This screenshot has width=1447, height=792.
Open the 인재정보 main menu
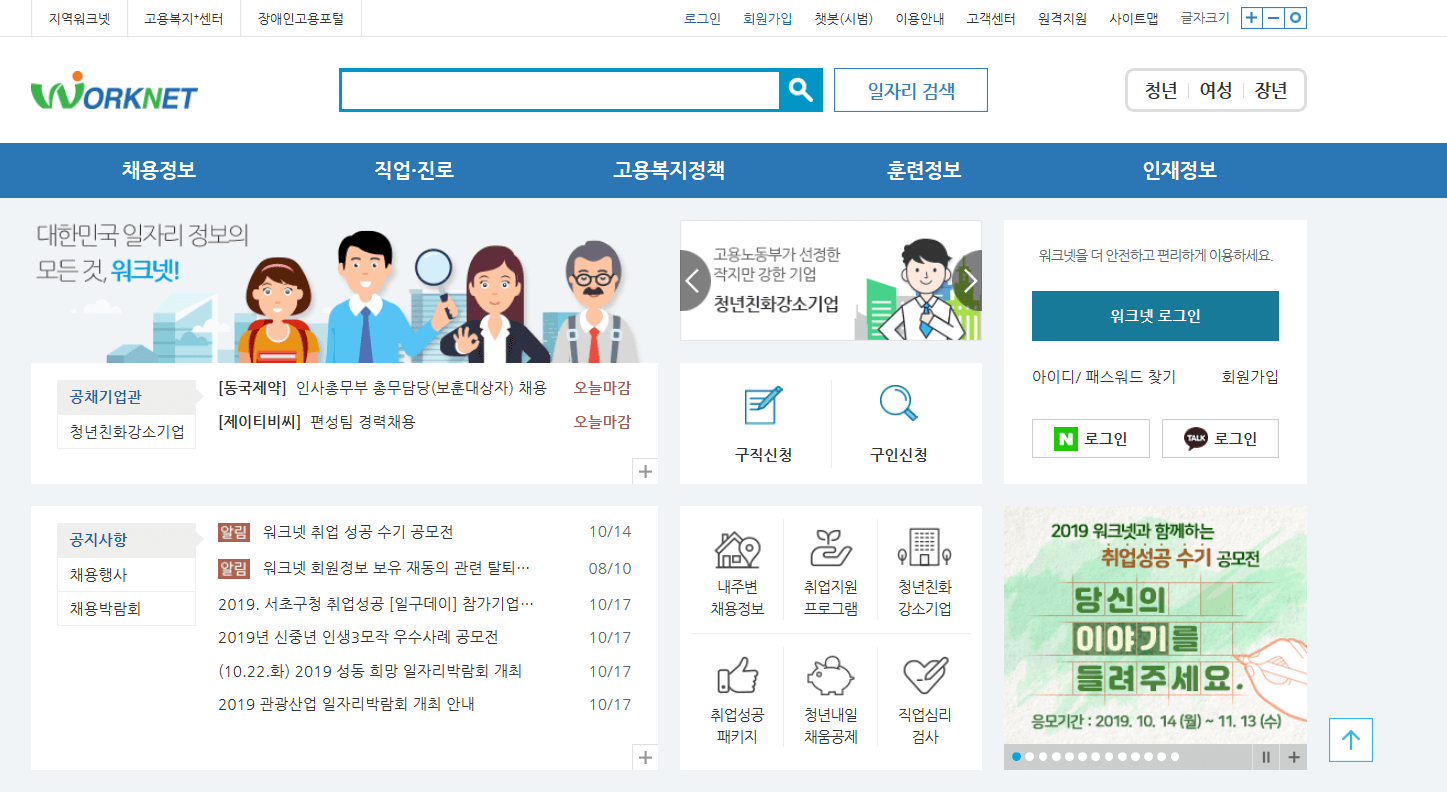[1180, 170]
